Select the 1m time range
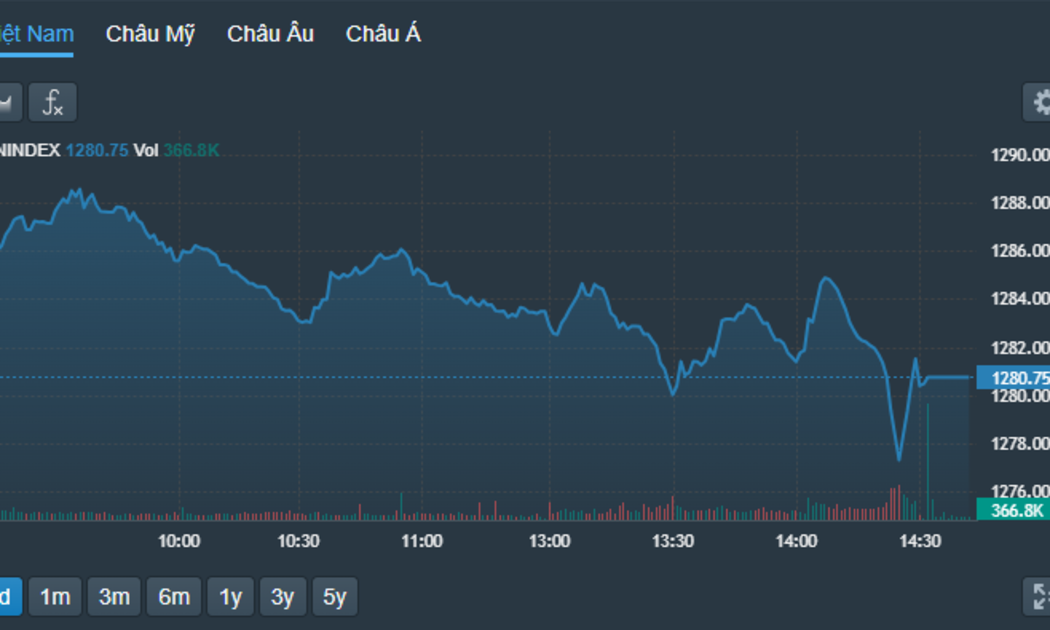1050x630 pixels. tap(55, 596)
